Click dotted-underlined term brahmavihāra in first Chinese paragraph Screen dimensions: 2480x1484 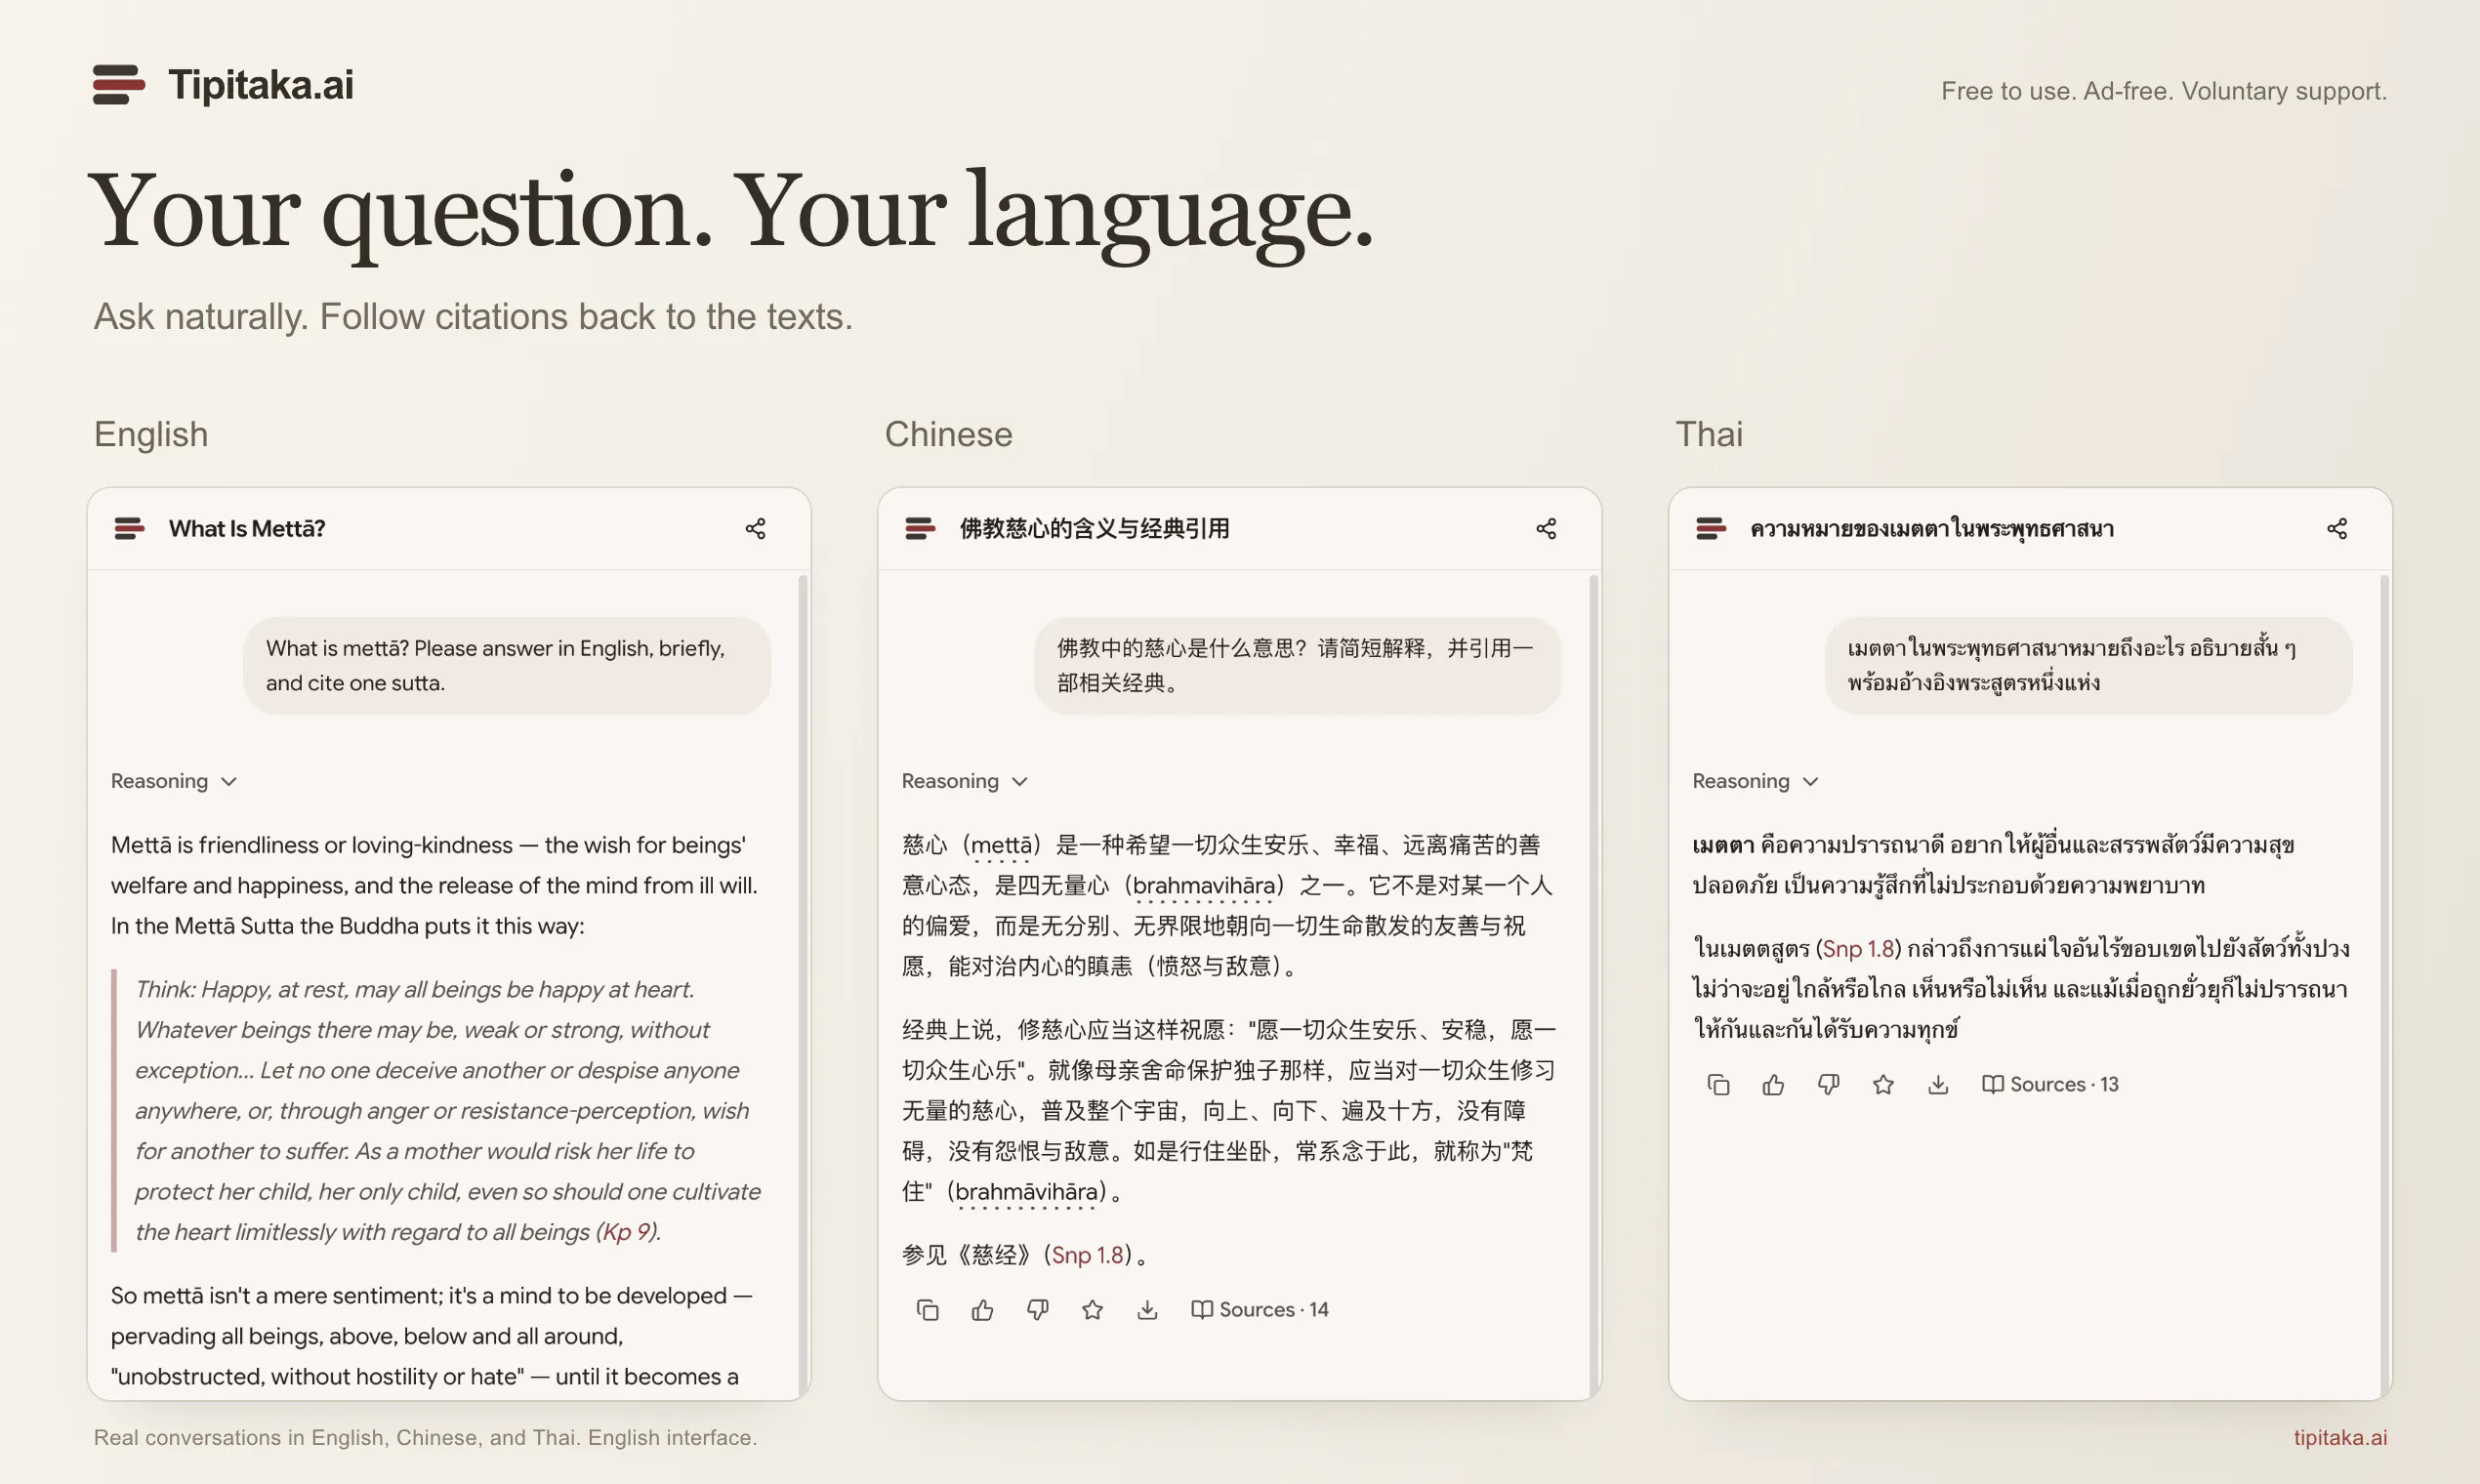(x=1204, y=886)
